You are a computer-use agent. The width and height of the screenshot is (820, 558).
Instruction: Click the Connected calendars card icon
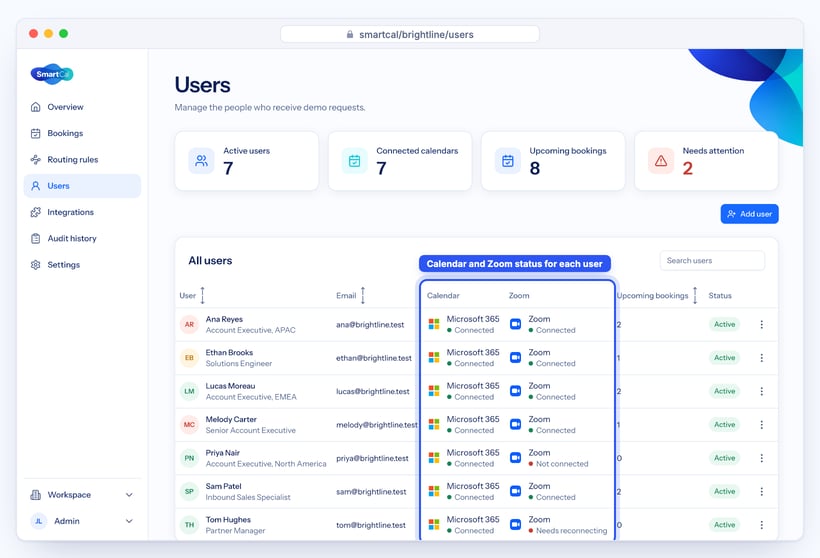point(355,161)
